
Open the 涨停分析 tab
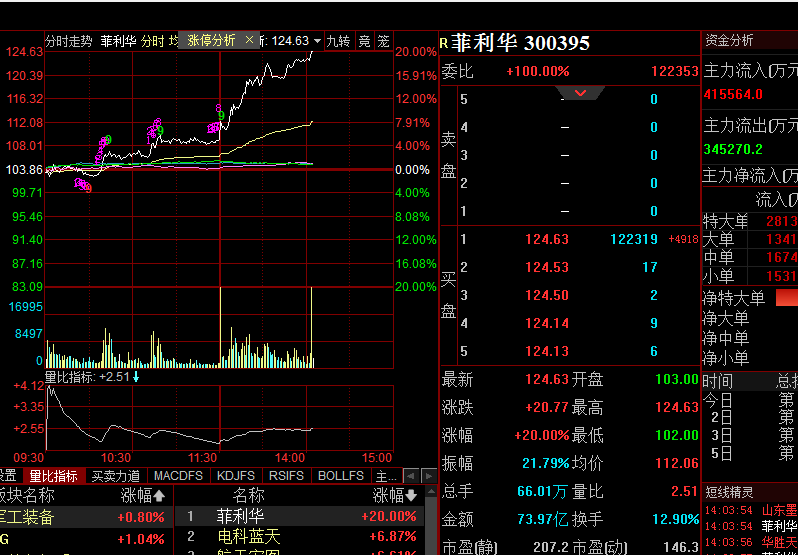point(211,40)
